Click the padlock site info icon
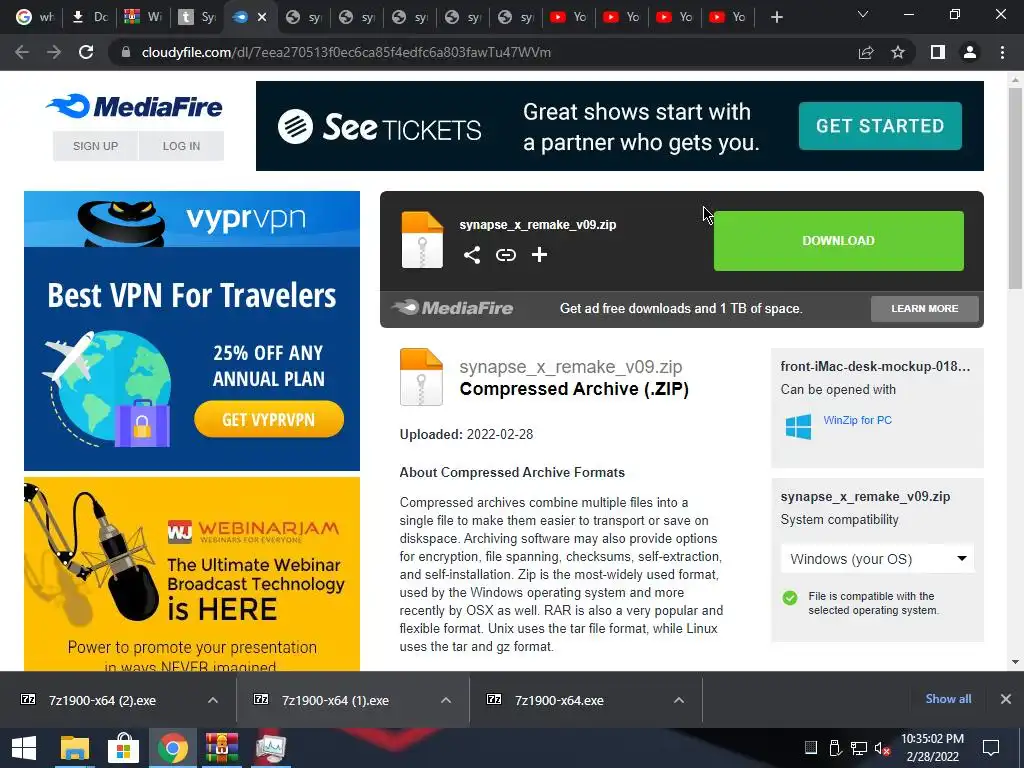 click(x=126, y=52)
